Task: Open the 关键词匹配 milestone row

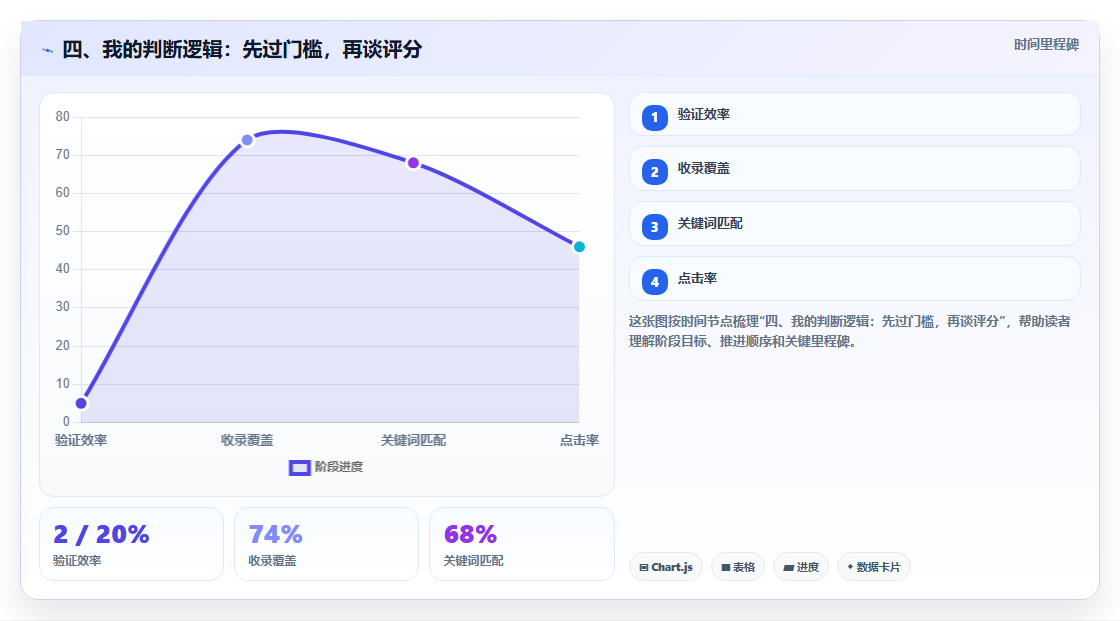Action: pos(854,224)
